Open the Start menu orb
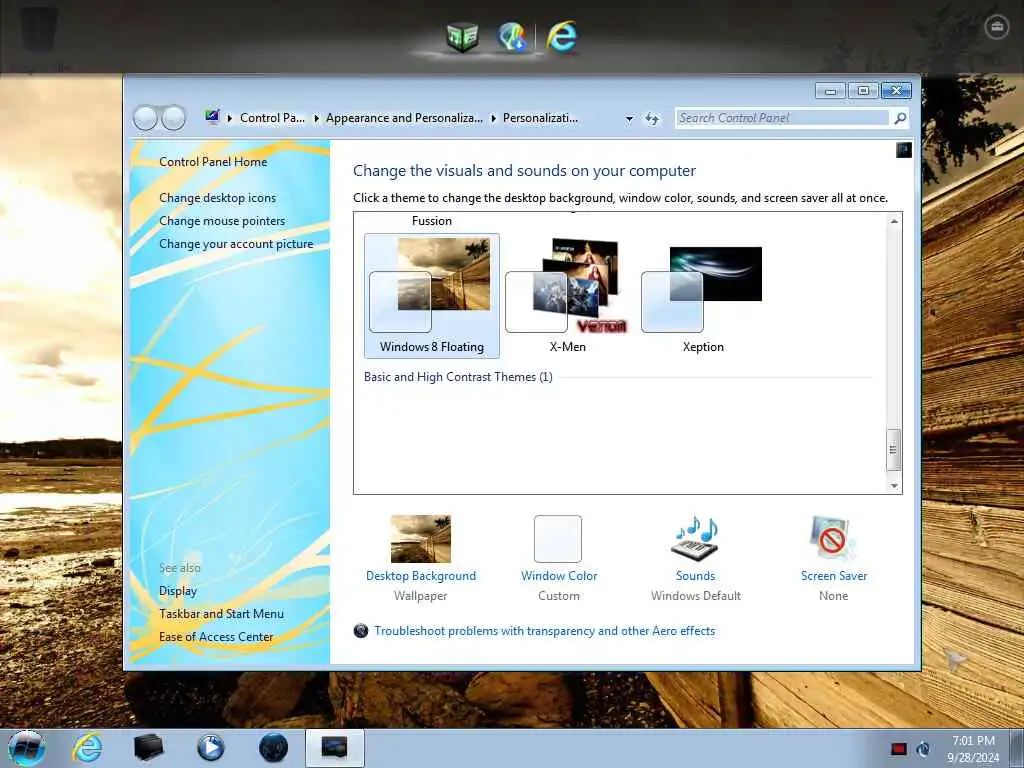The width and height of the screenshot is (1024, 768). click(27, 748)
